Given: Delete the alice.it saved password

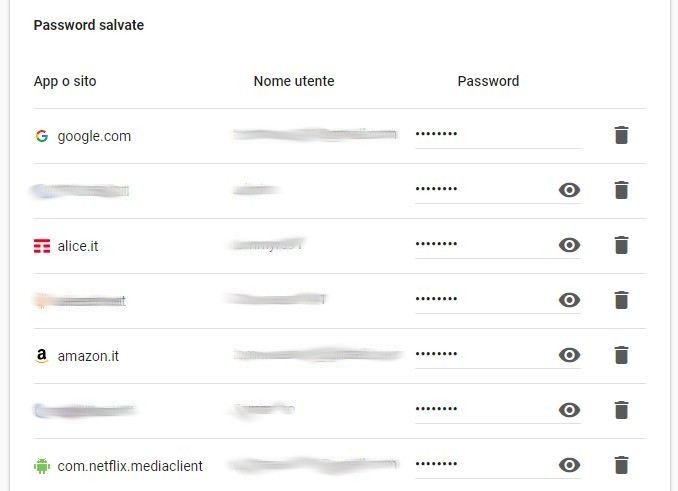Looking at the screenshot, I should [621, 245].
